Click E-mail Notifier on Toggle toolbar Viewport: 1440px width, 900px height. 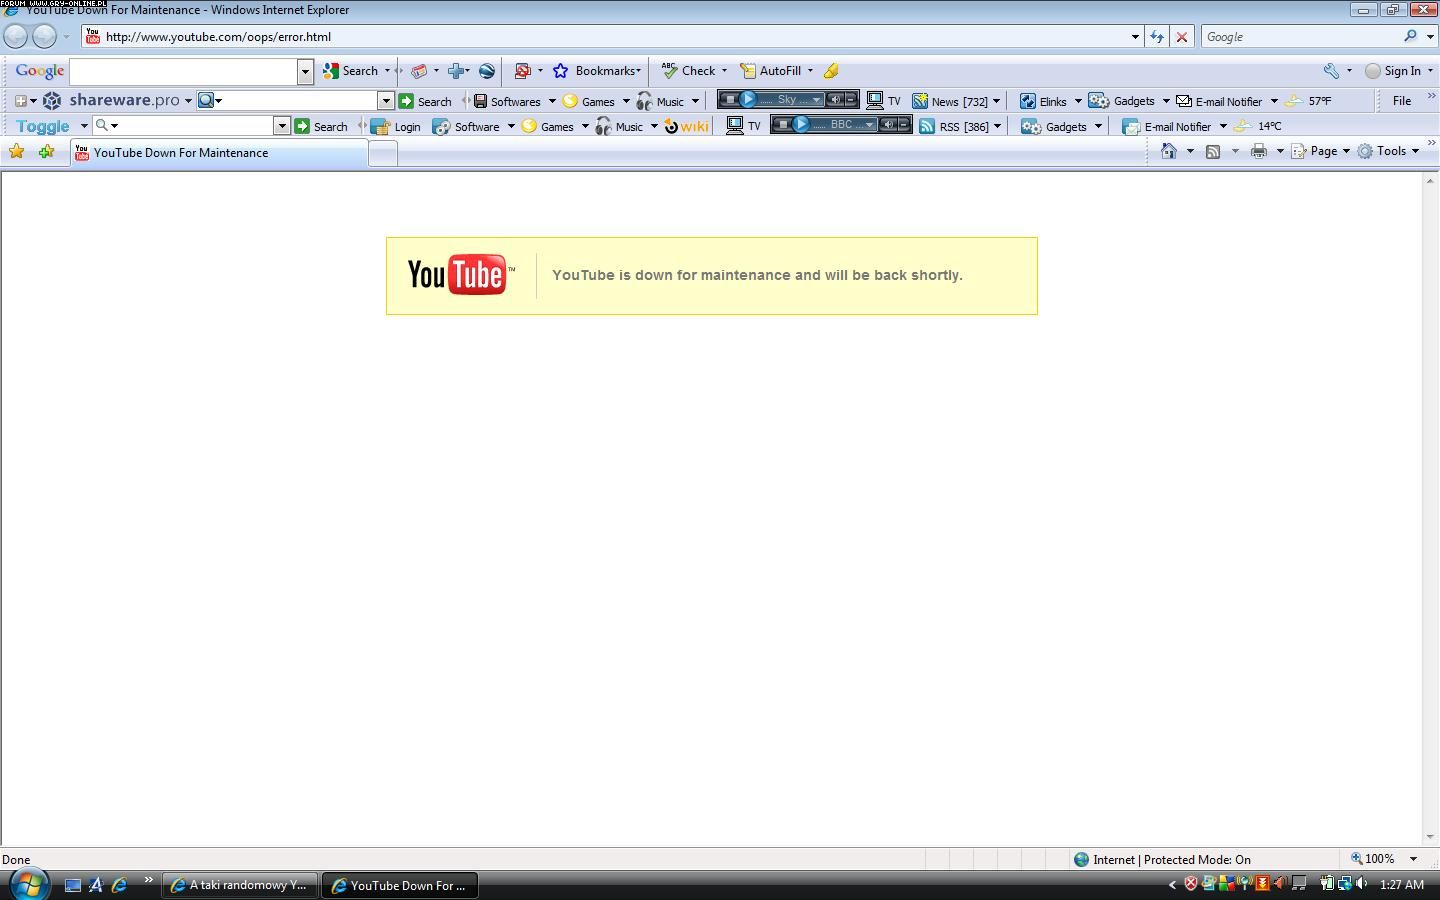(1168, 126)
